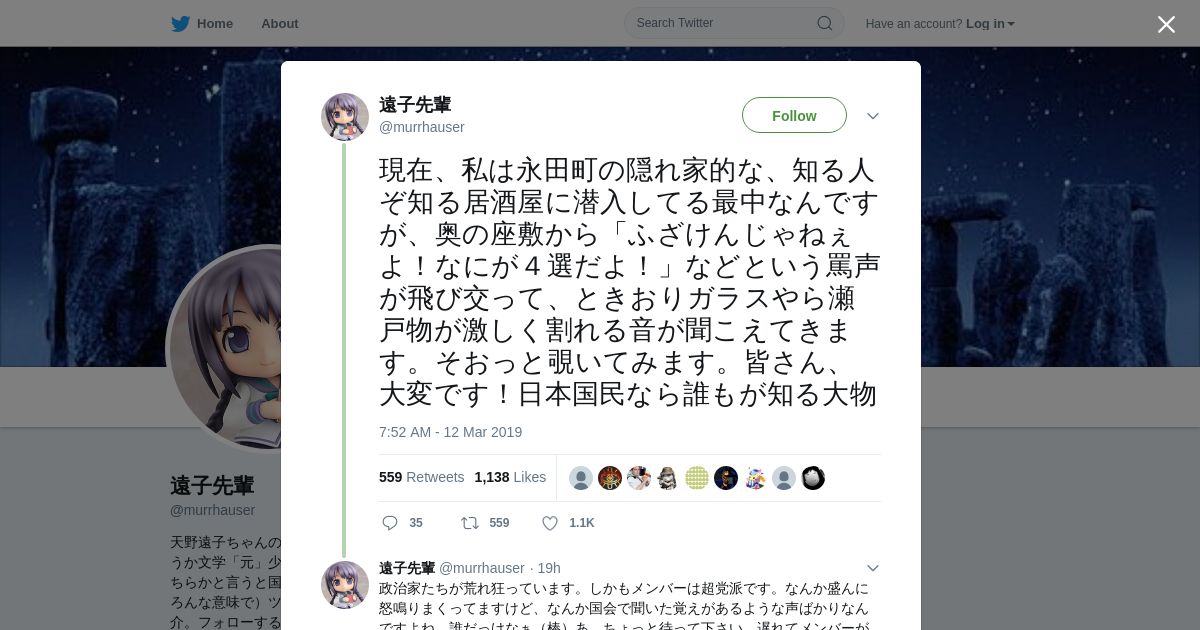
Task: Click the retweet arrows icon
Action: pyautogui.click(x=469, y=523)
